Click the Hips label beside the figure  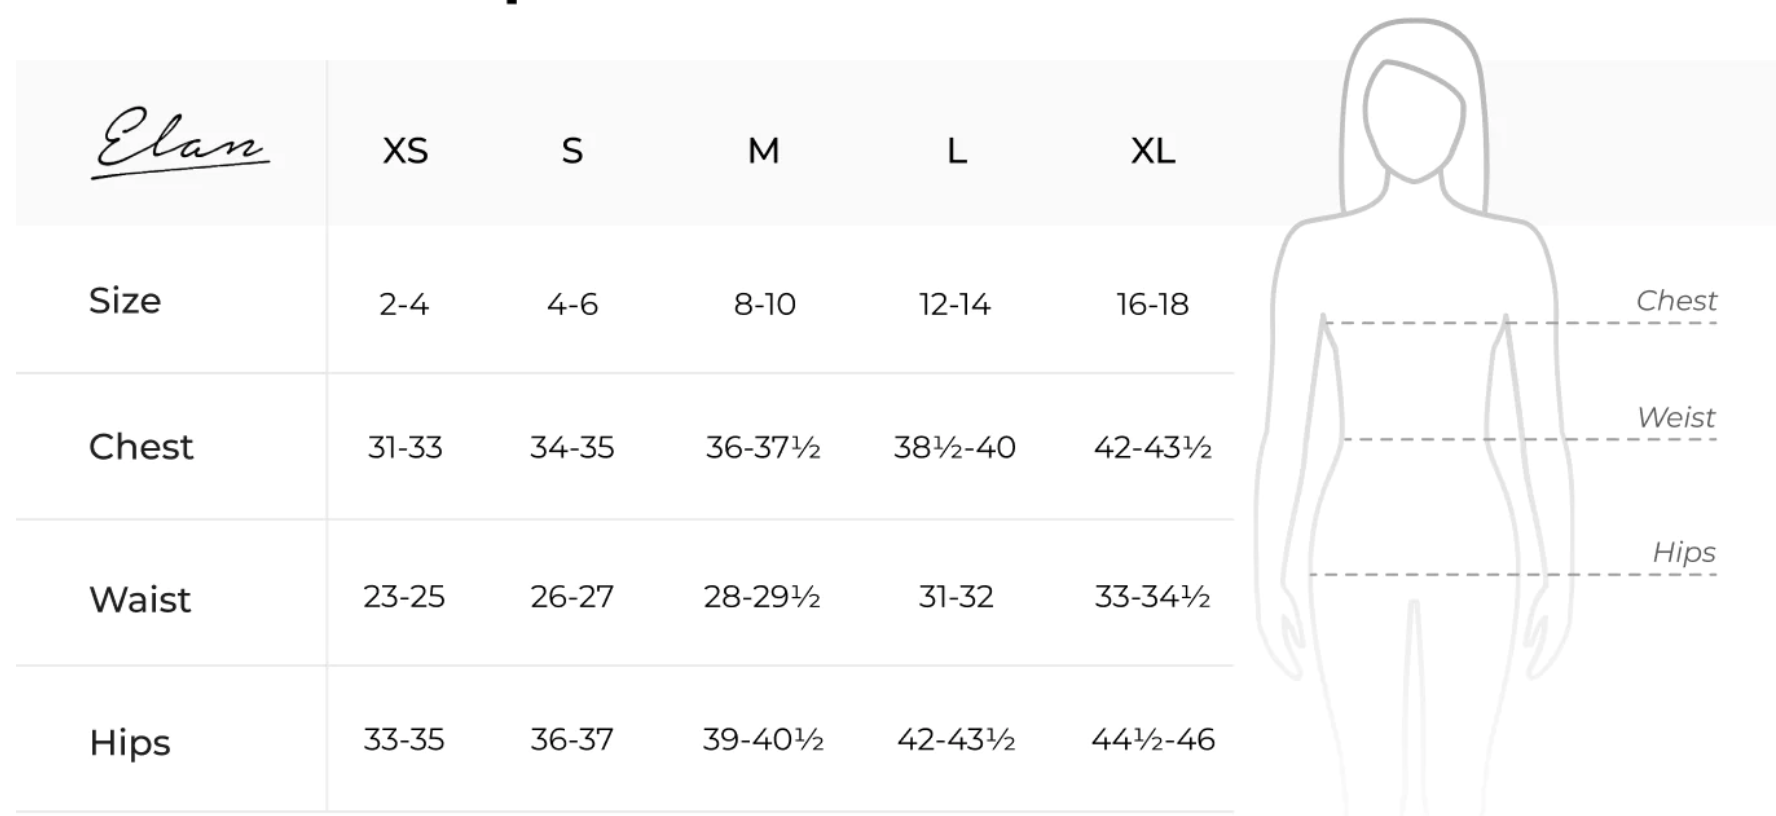point(1684,552)
